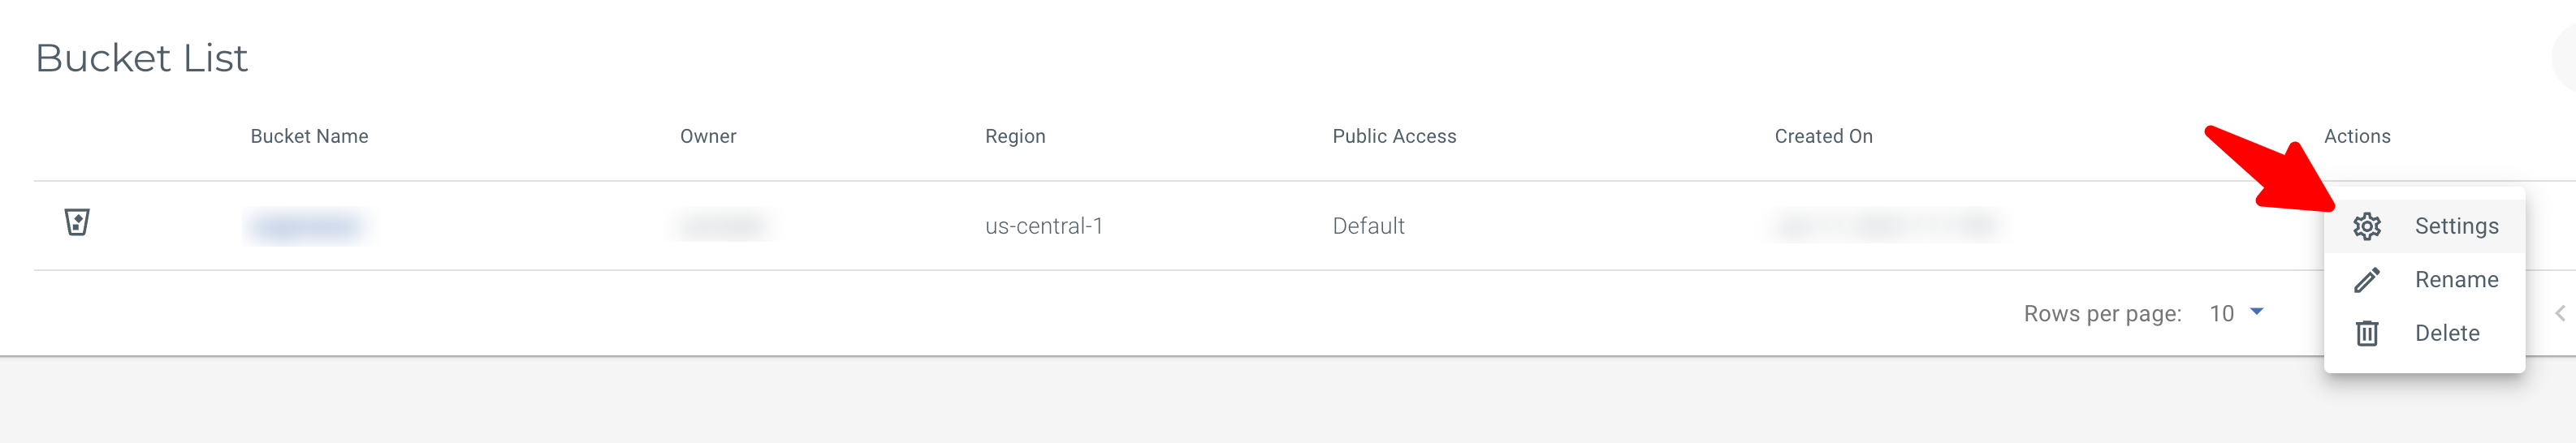The image size is (2576, 443).
Task: Choose the Rename option text in the menu
Action: 2456,280
